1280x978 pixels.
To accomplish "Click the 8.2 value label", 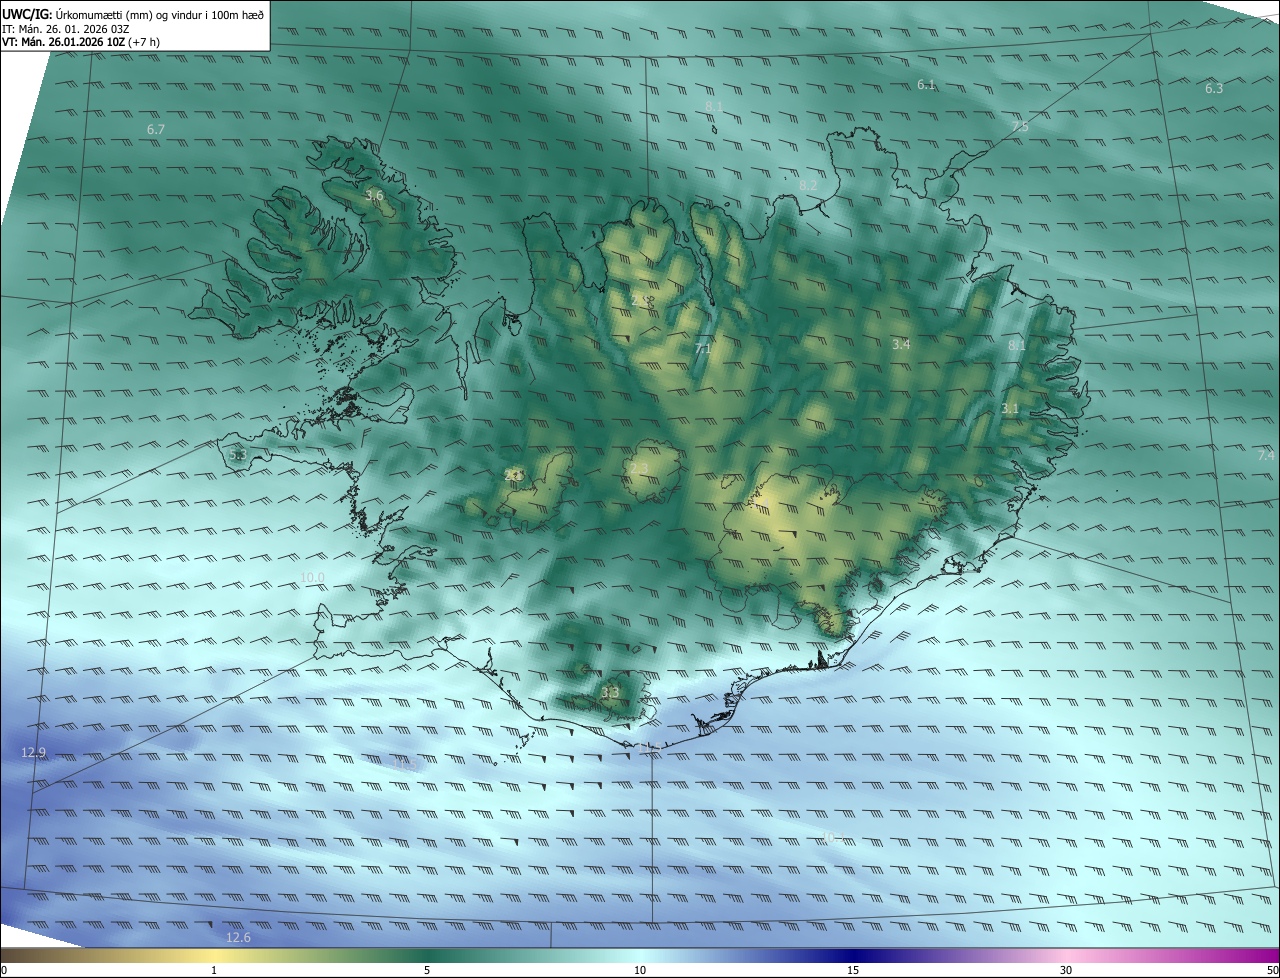I will 808,186.
